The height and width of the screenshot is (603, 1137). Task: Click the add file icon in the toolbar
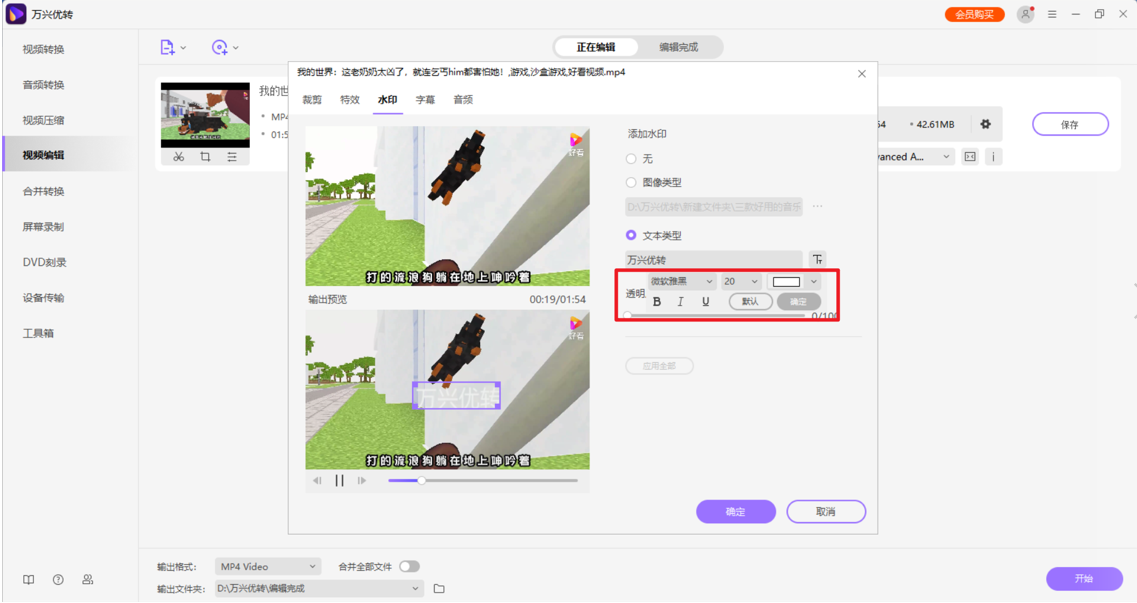(167, 47)
